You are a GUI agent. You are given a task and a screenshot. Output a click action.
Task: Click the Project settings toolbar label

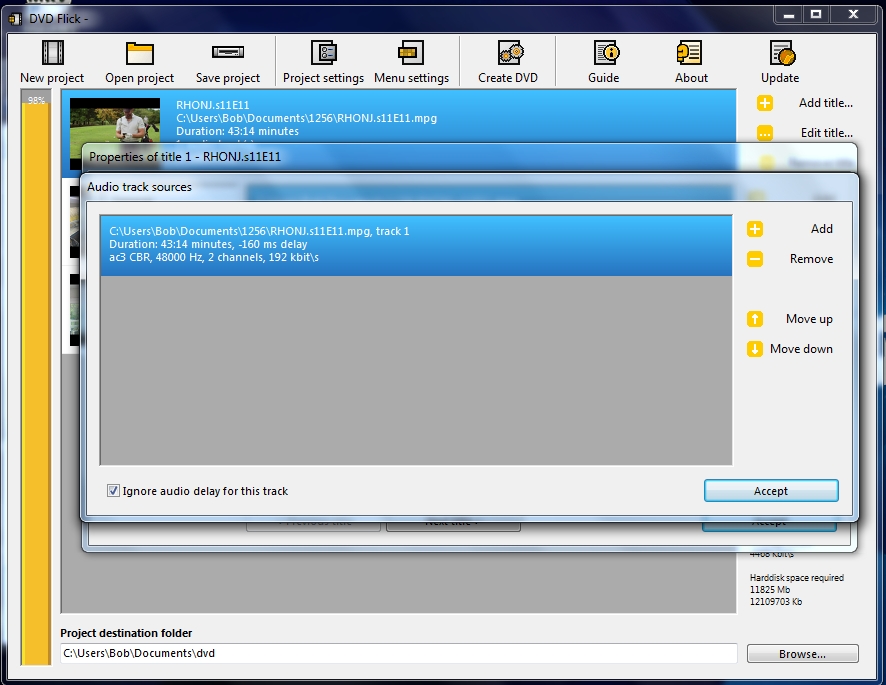pos(323,78)
